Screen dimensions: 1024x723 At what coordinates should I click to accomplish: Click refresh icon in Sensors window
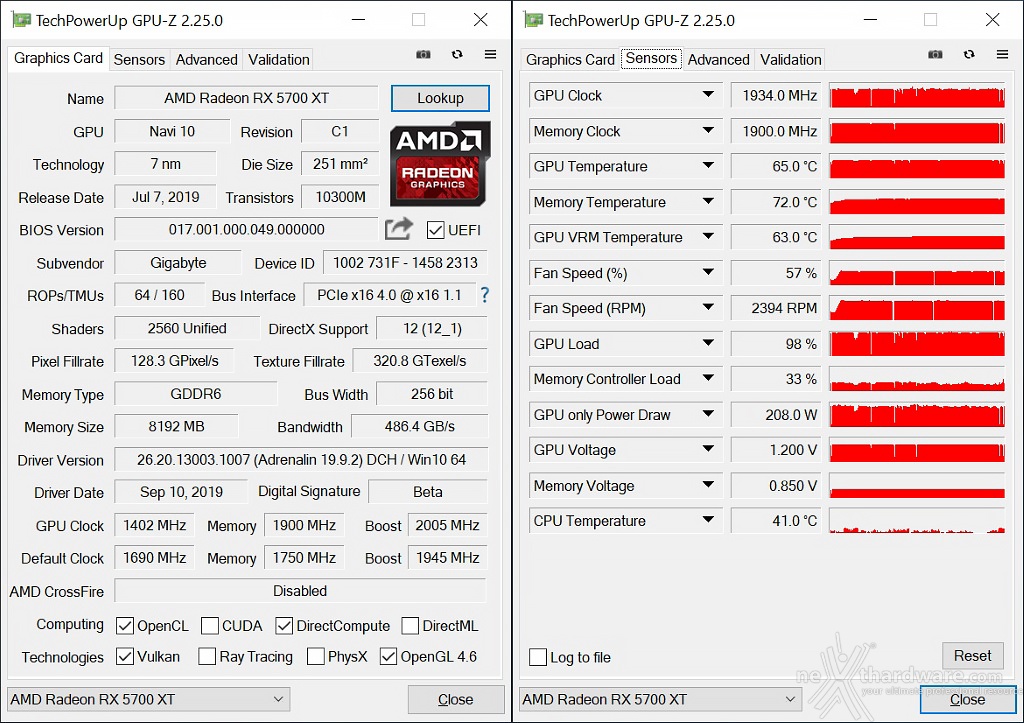click(969, 54)
